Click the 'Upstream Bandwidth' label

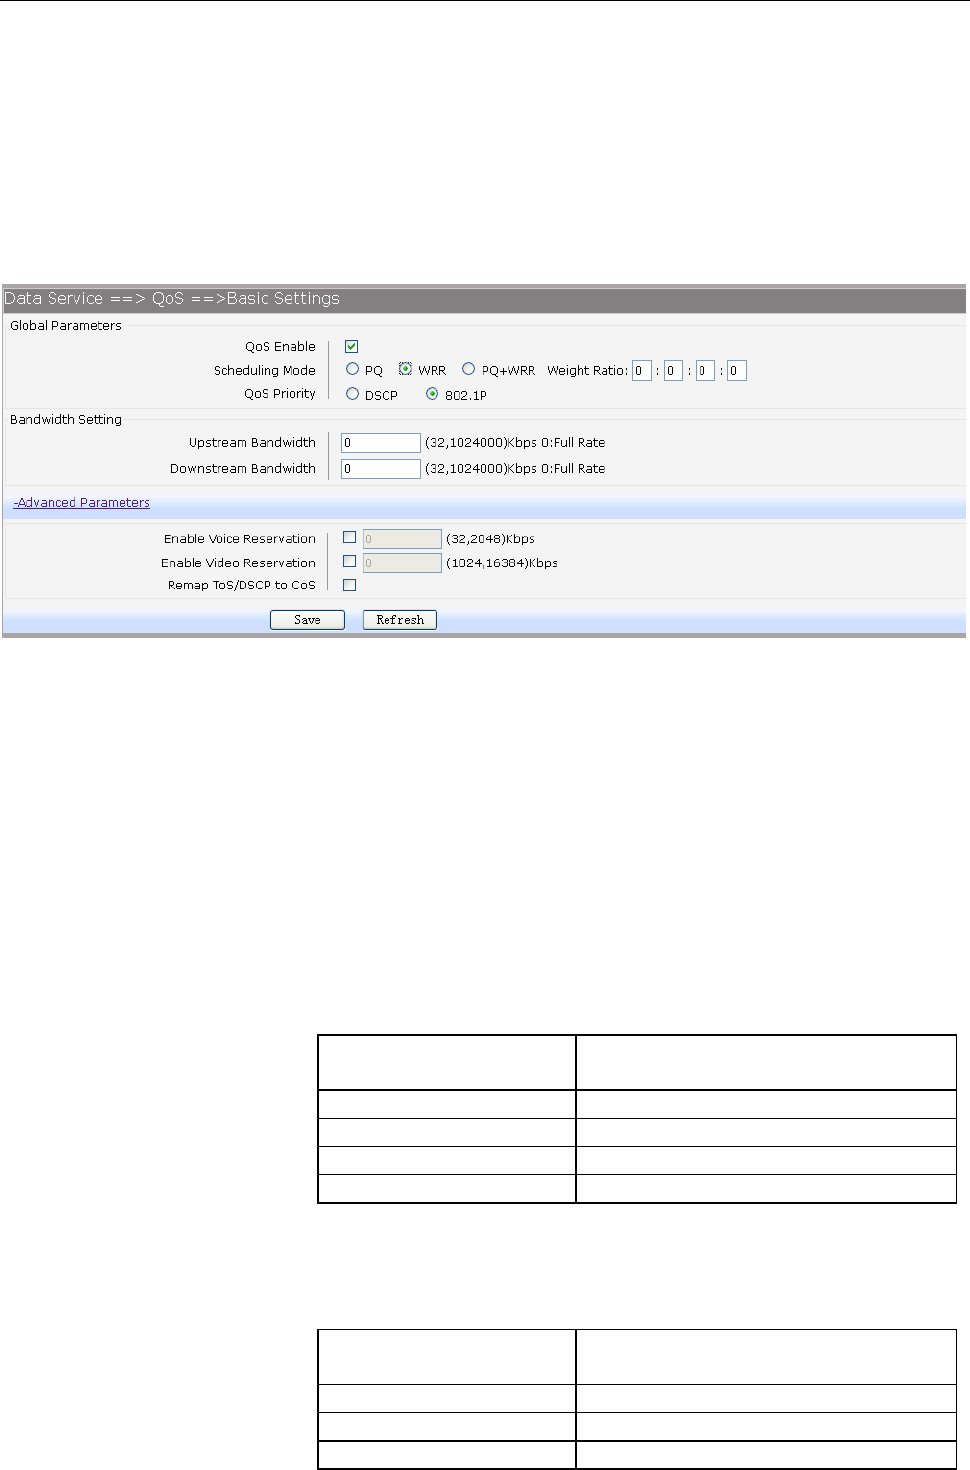pyautogui.click(x=253, y=443)
